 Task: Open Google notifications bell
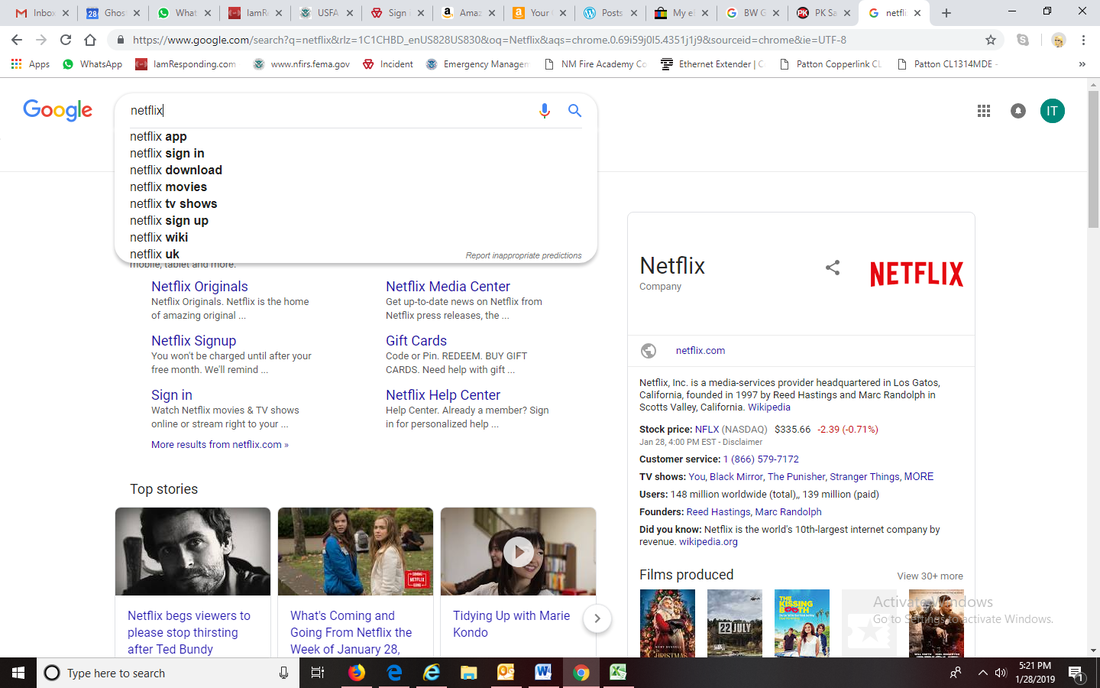tap(1017, 111)
